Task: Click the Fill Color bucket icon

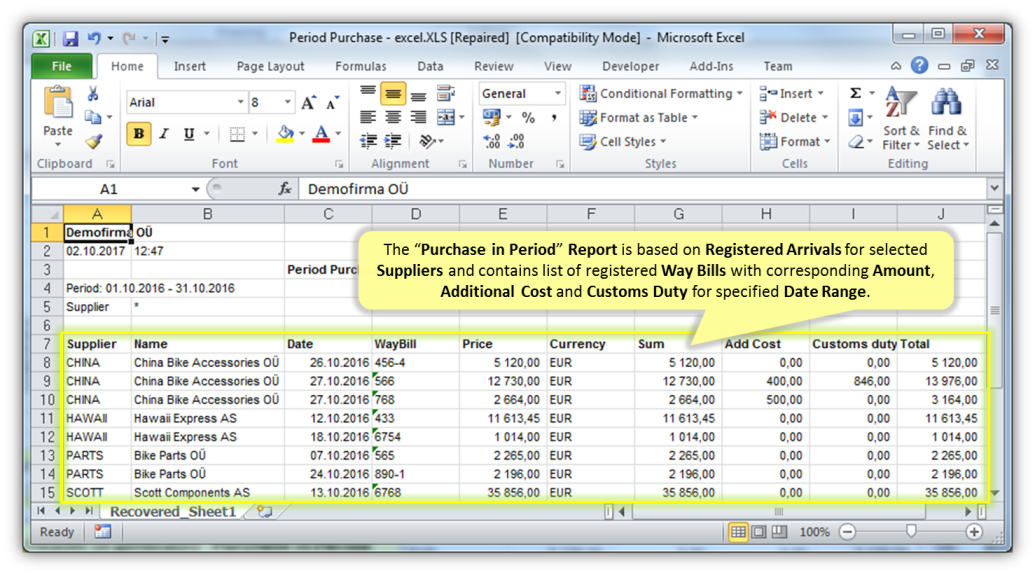Action: click(285, 134)
